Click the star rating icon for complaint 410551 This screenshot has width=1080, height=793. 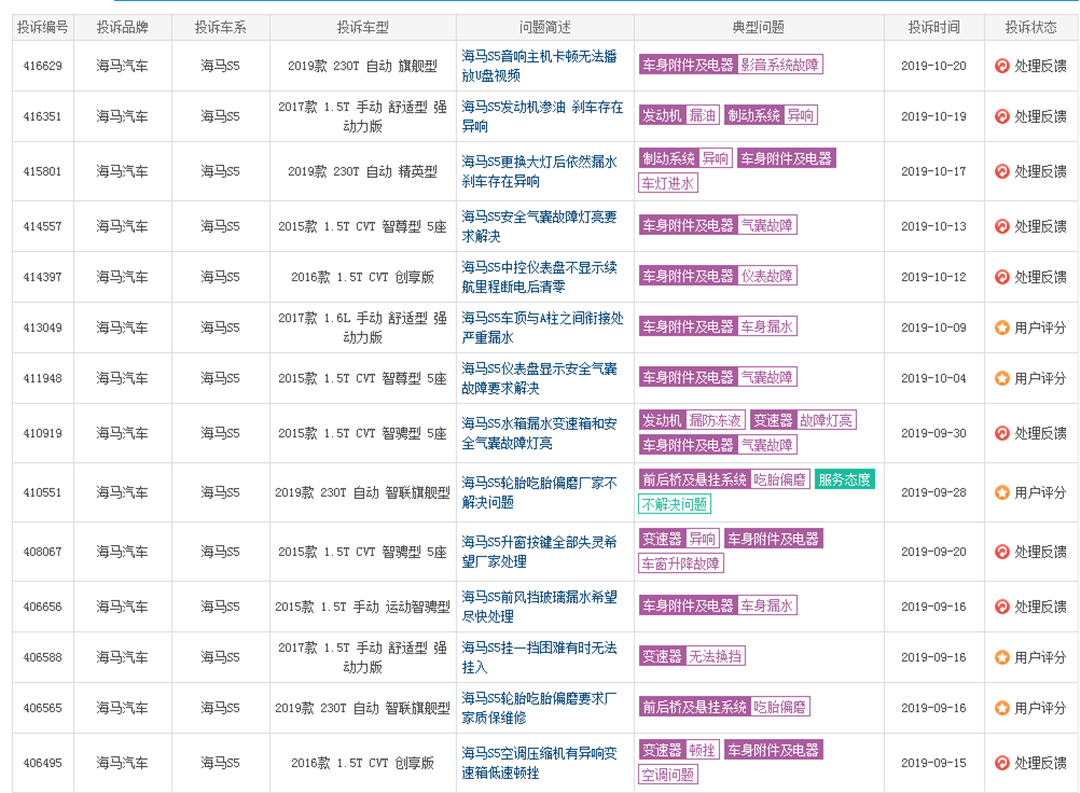[1002, 492]
